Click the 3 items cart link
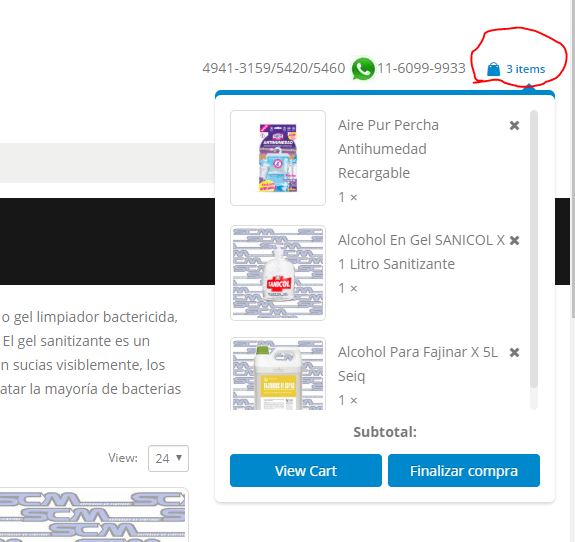Screen dimensions: 575x542 (525, 69)
